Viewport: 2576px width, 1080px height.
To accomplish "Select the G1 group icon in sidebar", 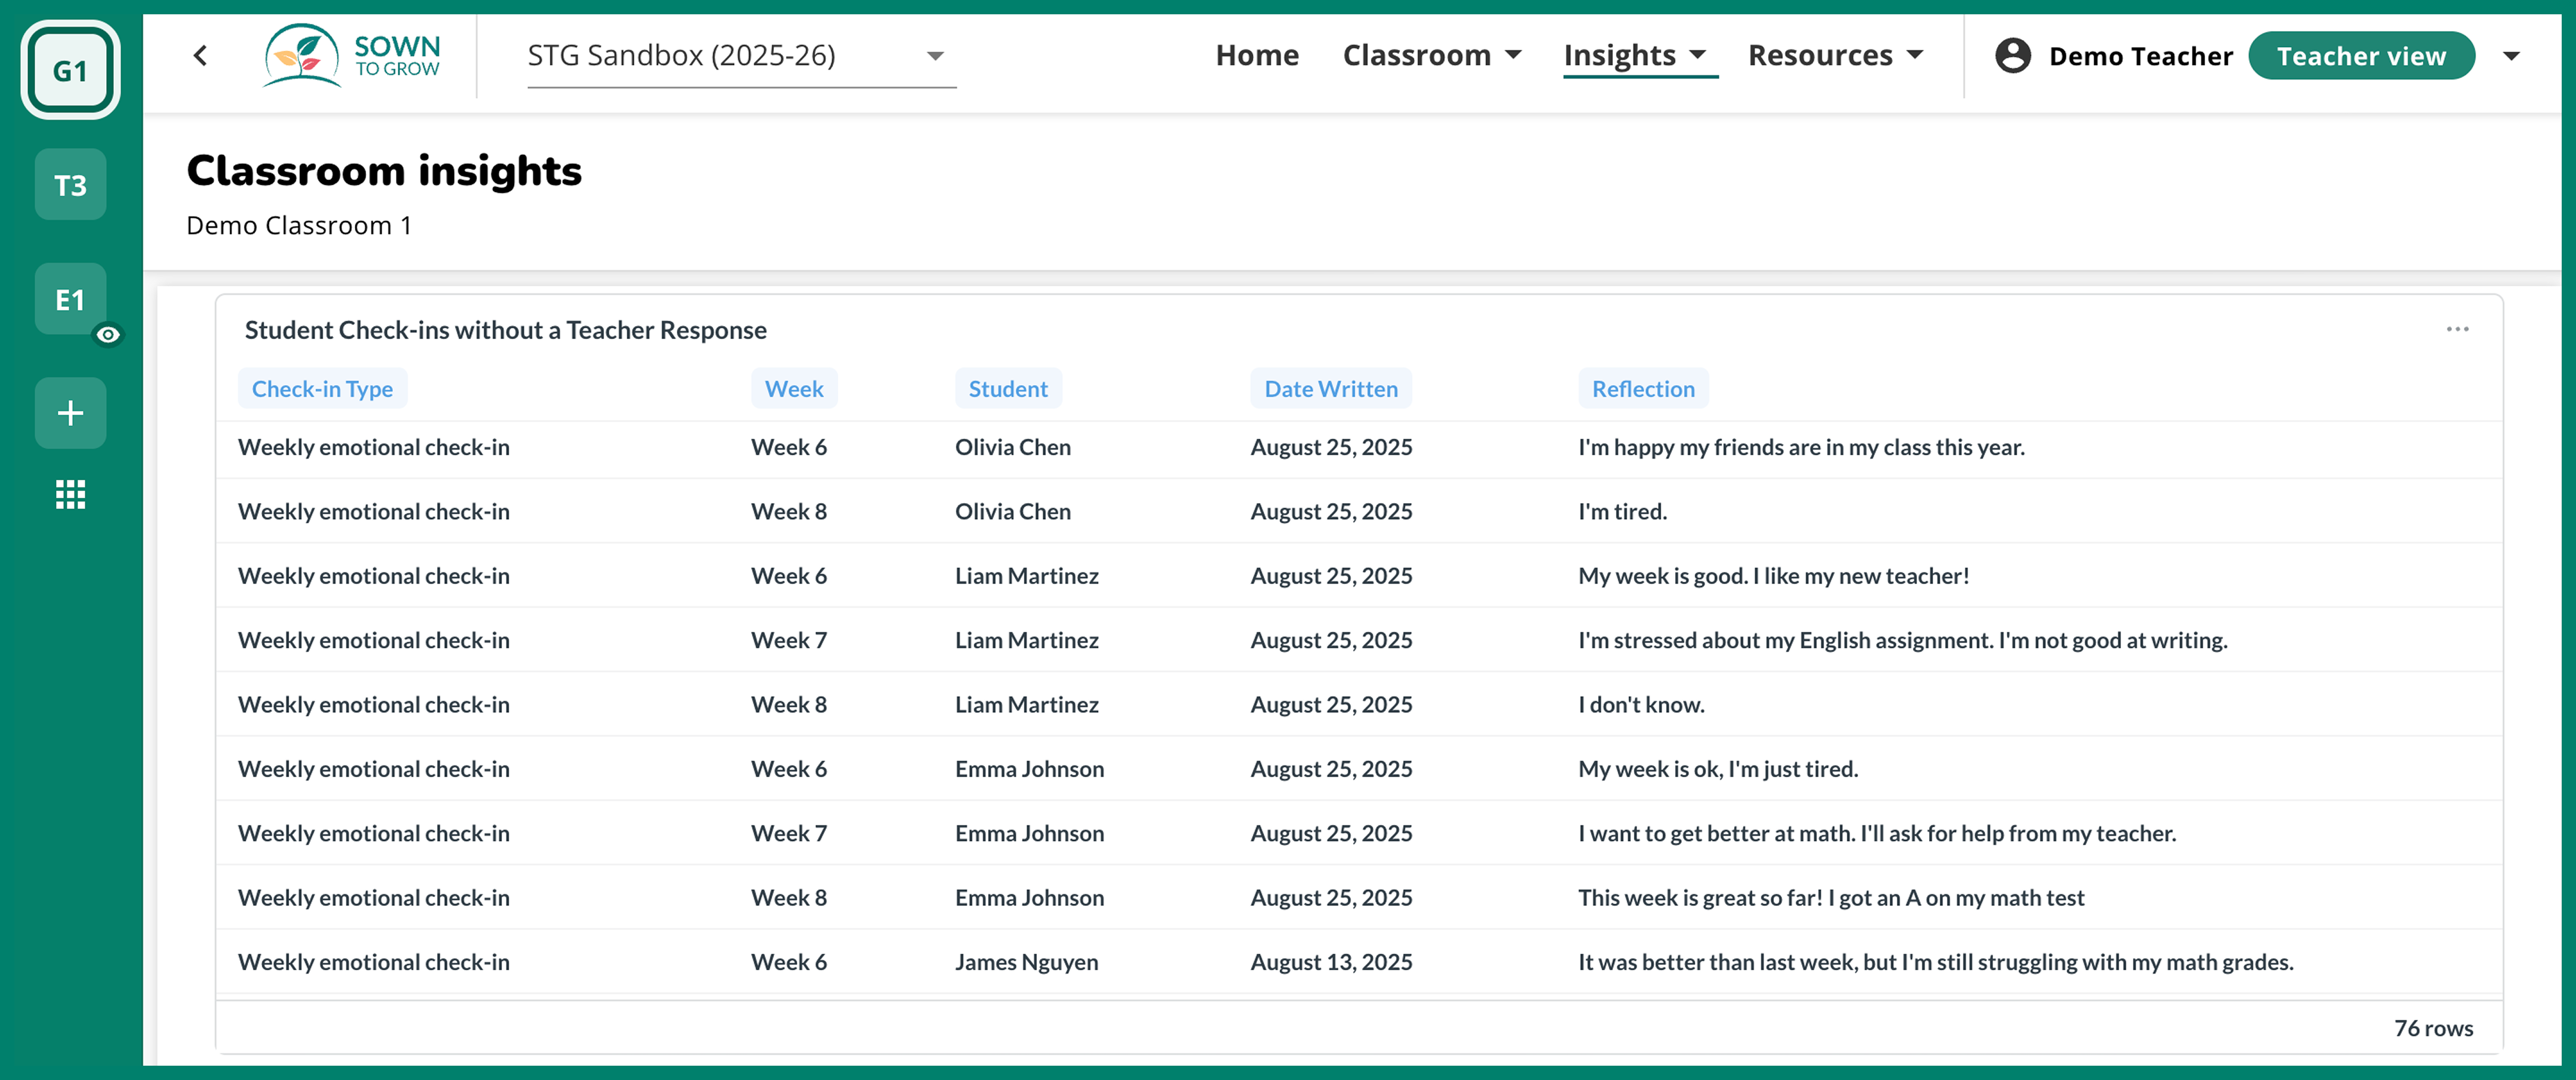I will click(x=69, y=69).
